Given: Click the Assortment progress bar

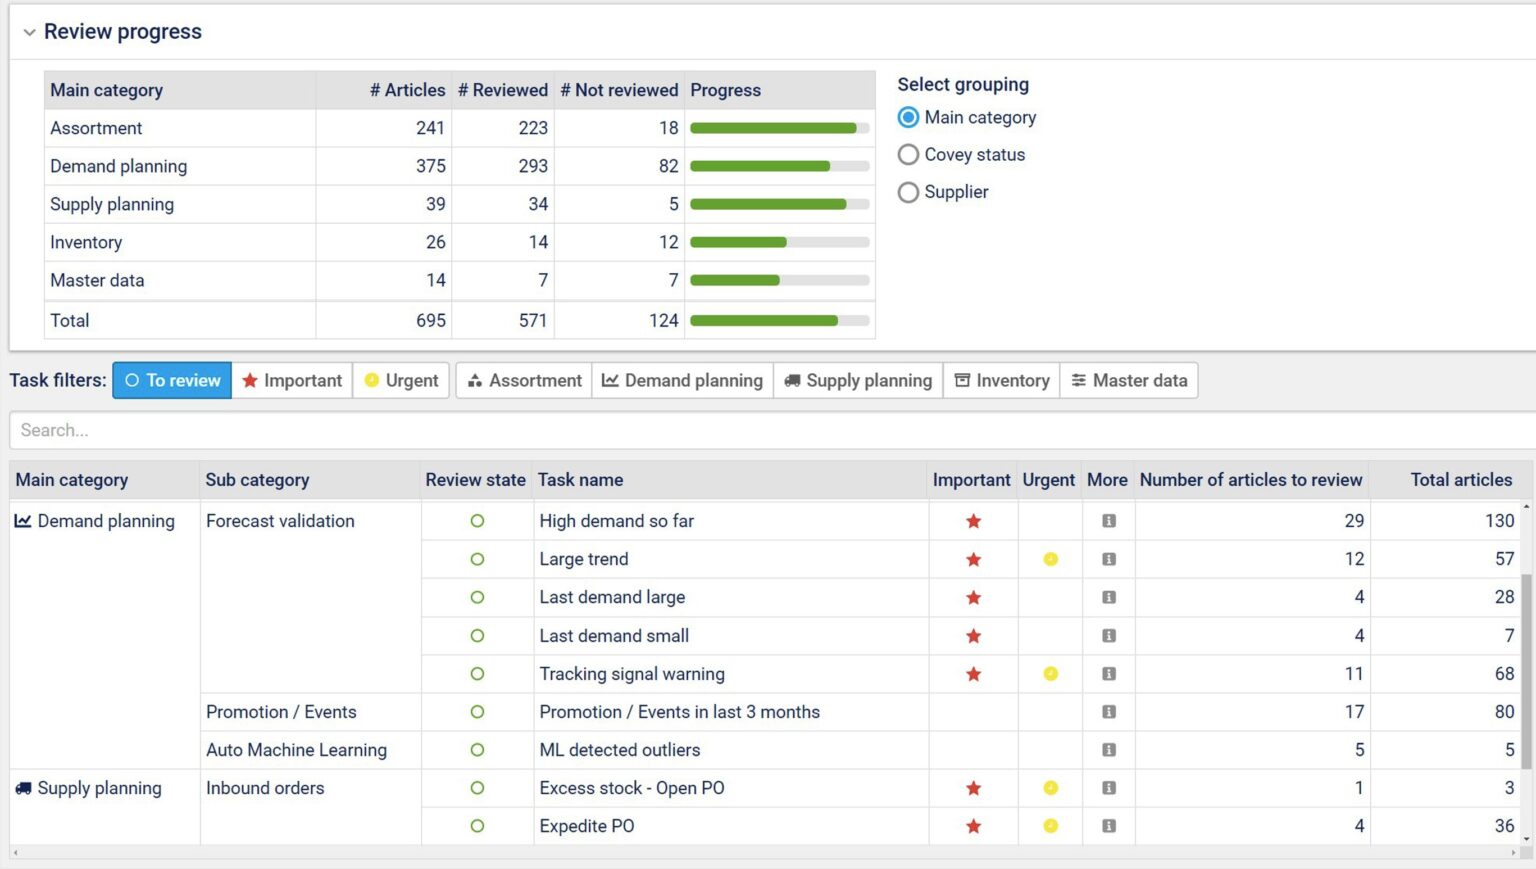Looking at the screenshot, I should pyautogui.click(x=779, y=128).
